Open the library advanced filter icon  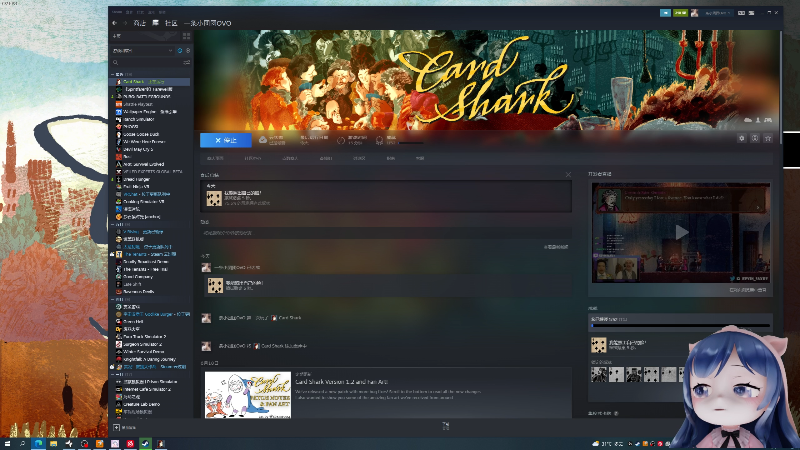point(187,62)
